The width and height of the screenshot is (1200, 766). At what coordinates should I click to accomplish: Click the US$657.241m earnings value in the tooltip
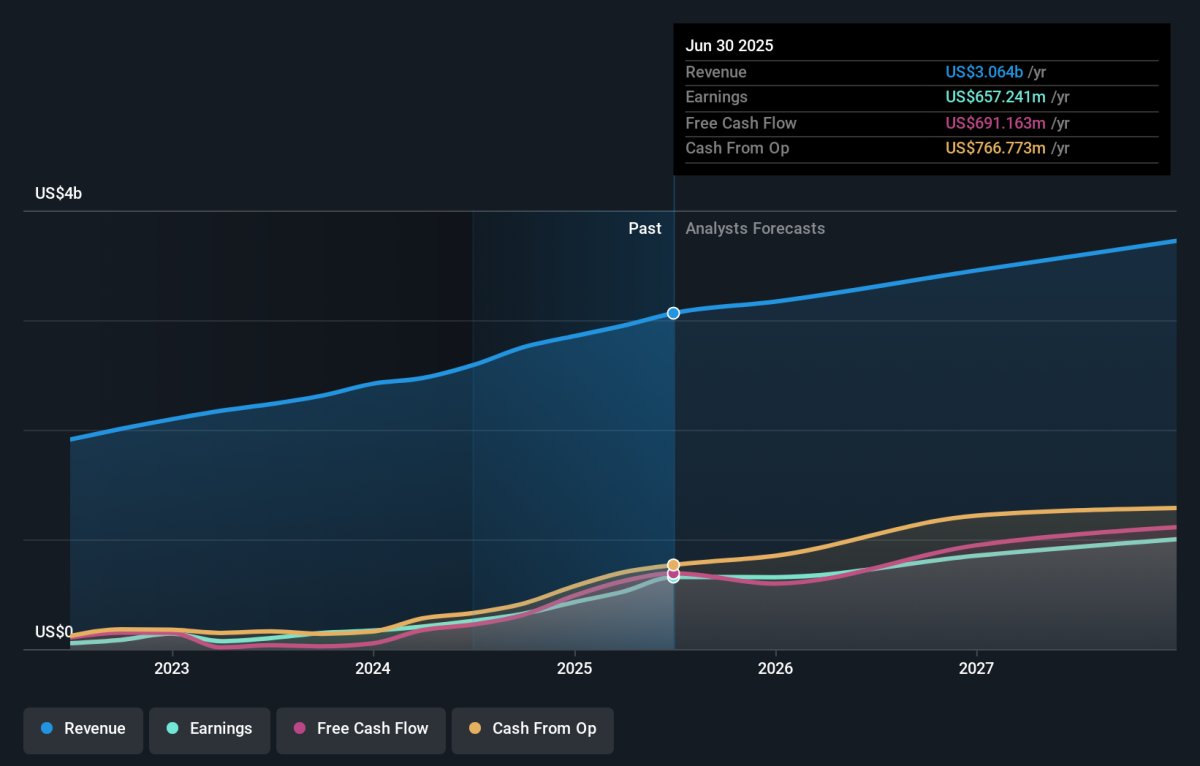point(995,97)
